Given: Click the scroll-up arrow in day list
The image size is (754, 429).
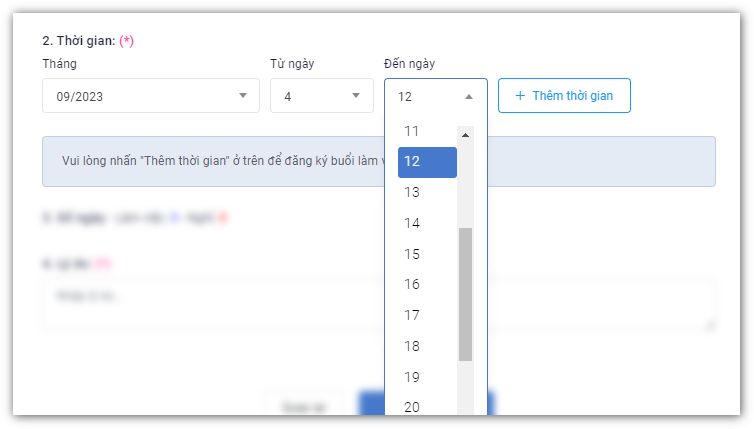Looking at the screenshot, I should click(465, 135).
